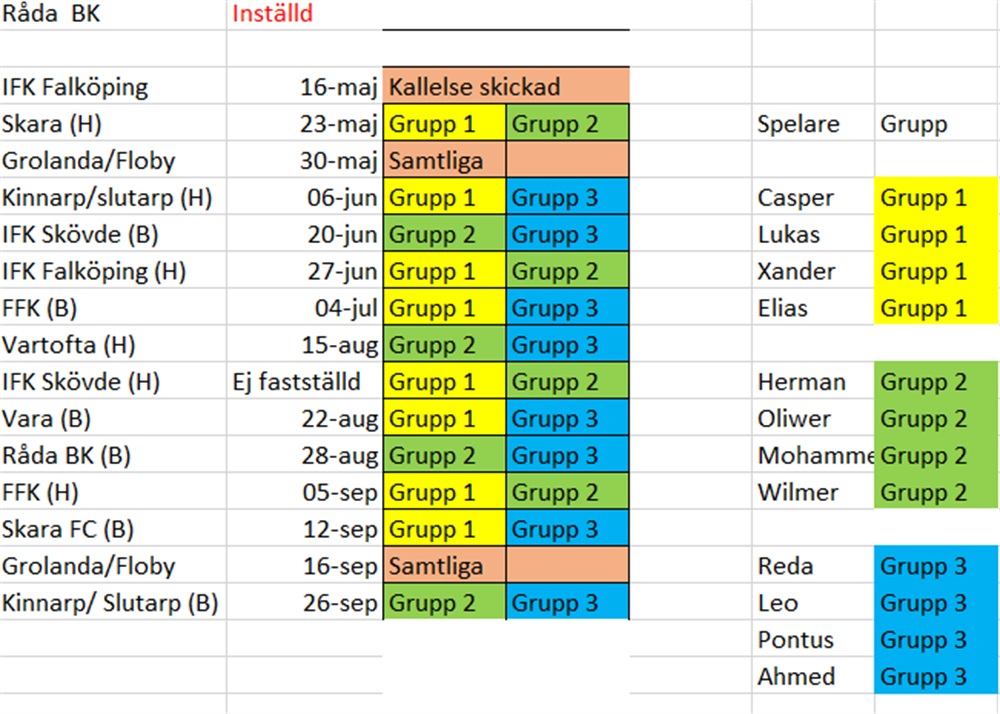This screenshot has width=1000, height=714.
Task: Select the Skara FC (B) cell
Action: click(x=113, y=528)
